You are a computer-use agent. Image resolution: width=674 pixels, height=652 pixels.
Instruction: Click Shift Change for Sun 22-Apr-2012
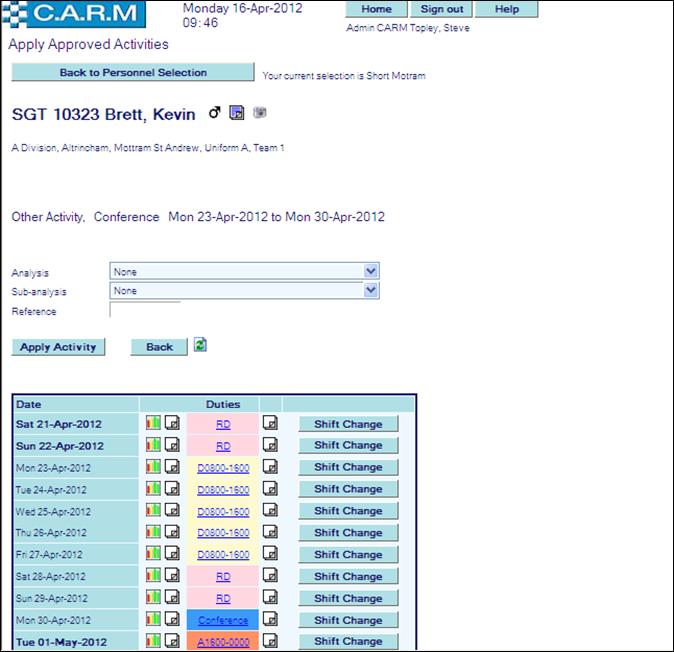tap(348, 445)
